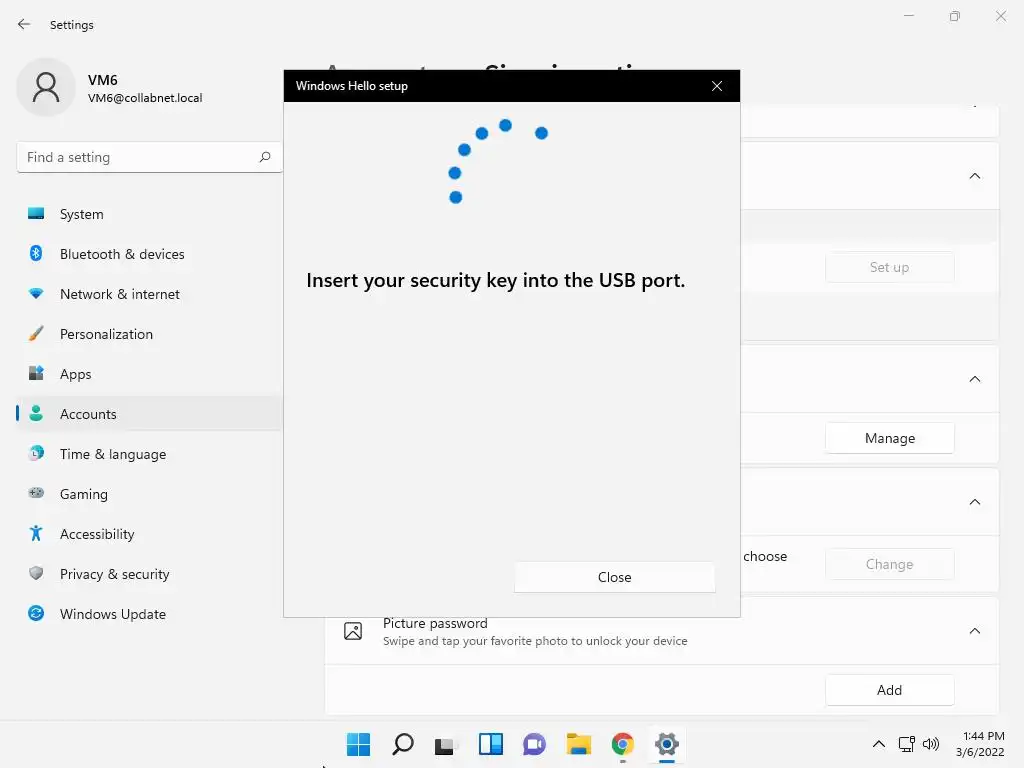This screenshot has width=1024, height=768.
Task: Collapse the section above Change button
Action: [x=974, y=502]
